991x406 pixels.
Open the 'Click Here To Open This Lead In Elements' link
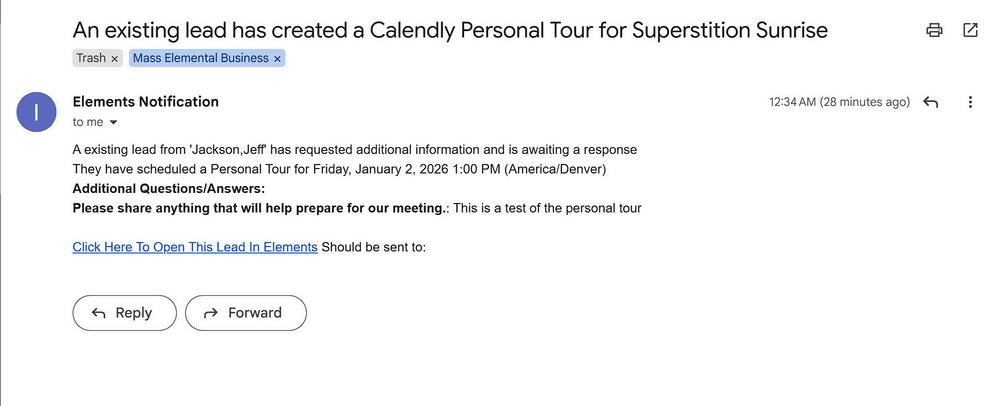pyautogui.click(x=195, y=247)
